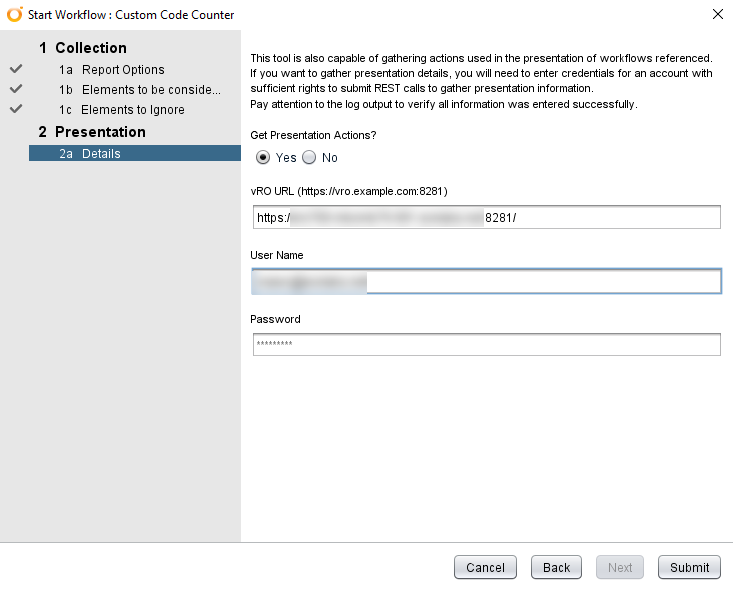Submit the workflow
The height and width of the screenshot is (591, 733).
click(689, 567)
